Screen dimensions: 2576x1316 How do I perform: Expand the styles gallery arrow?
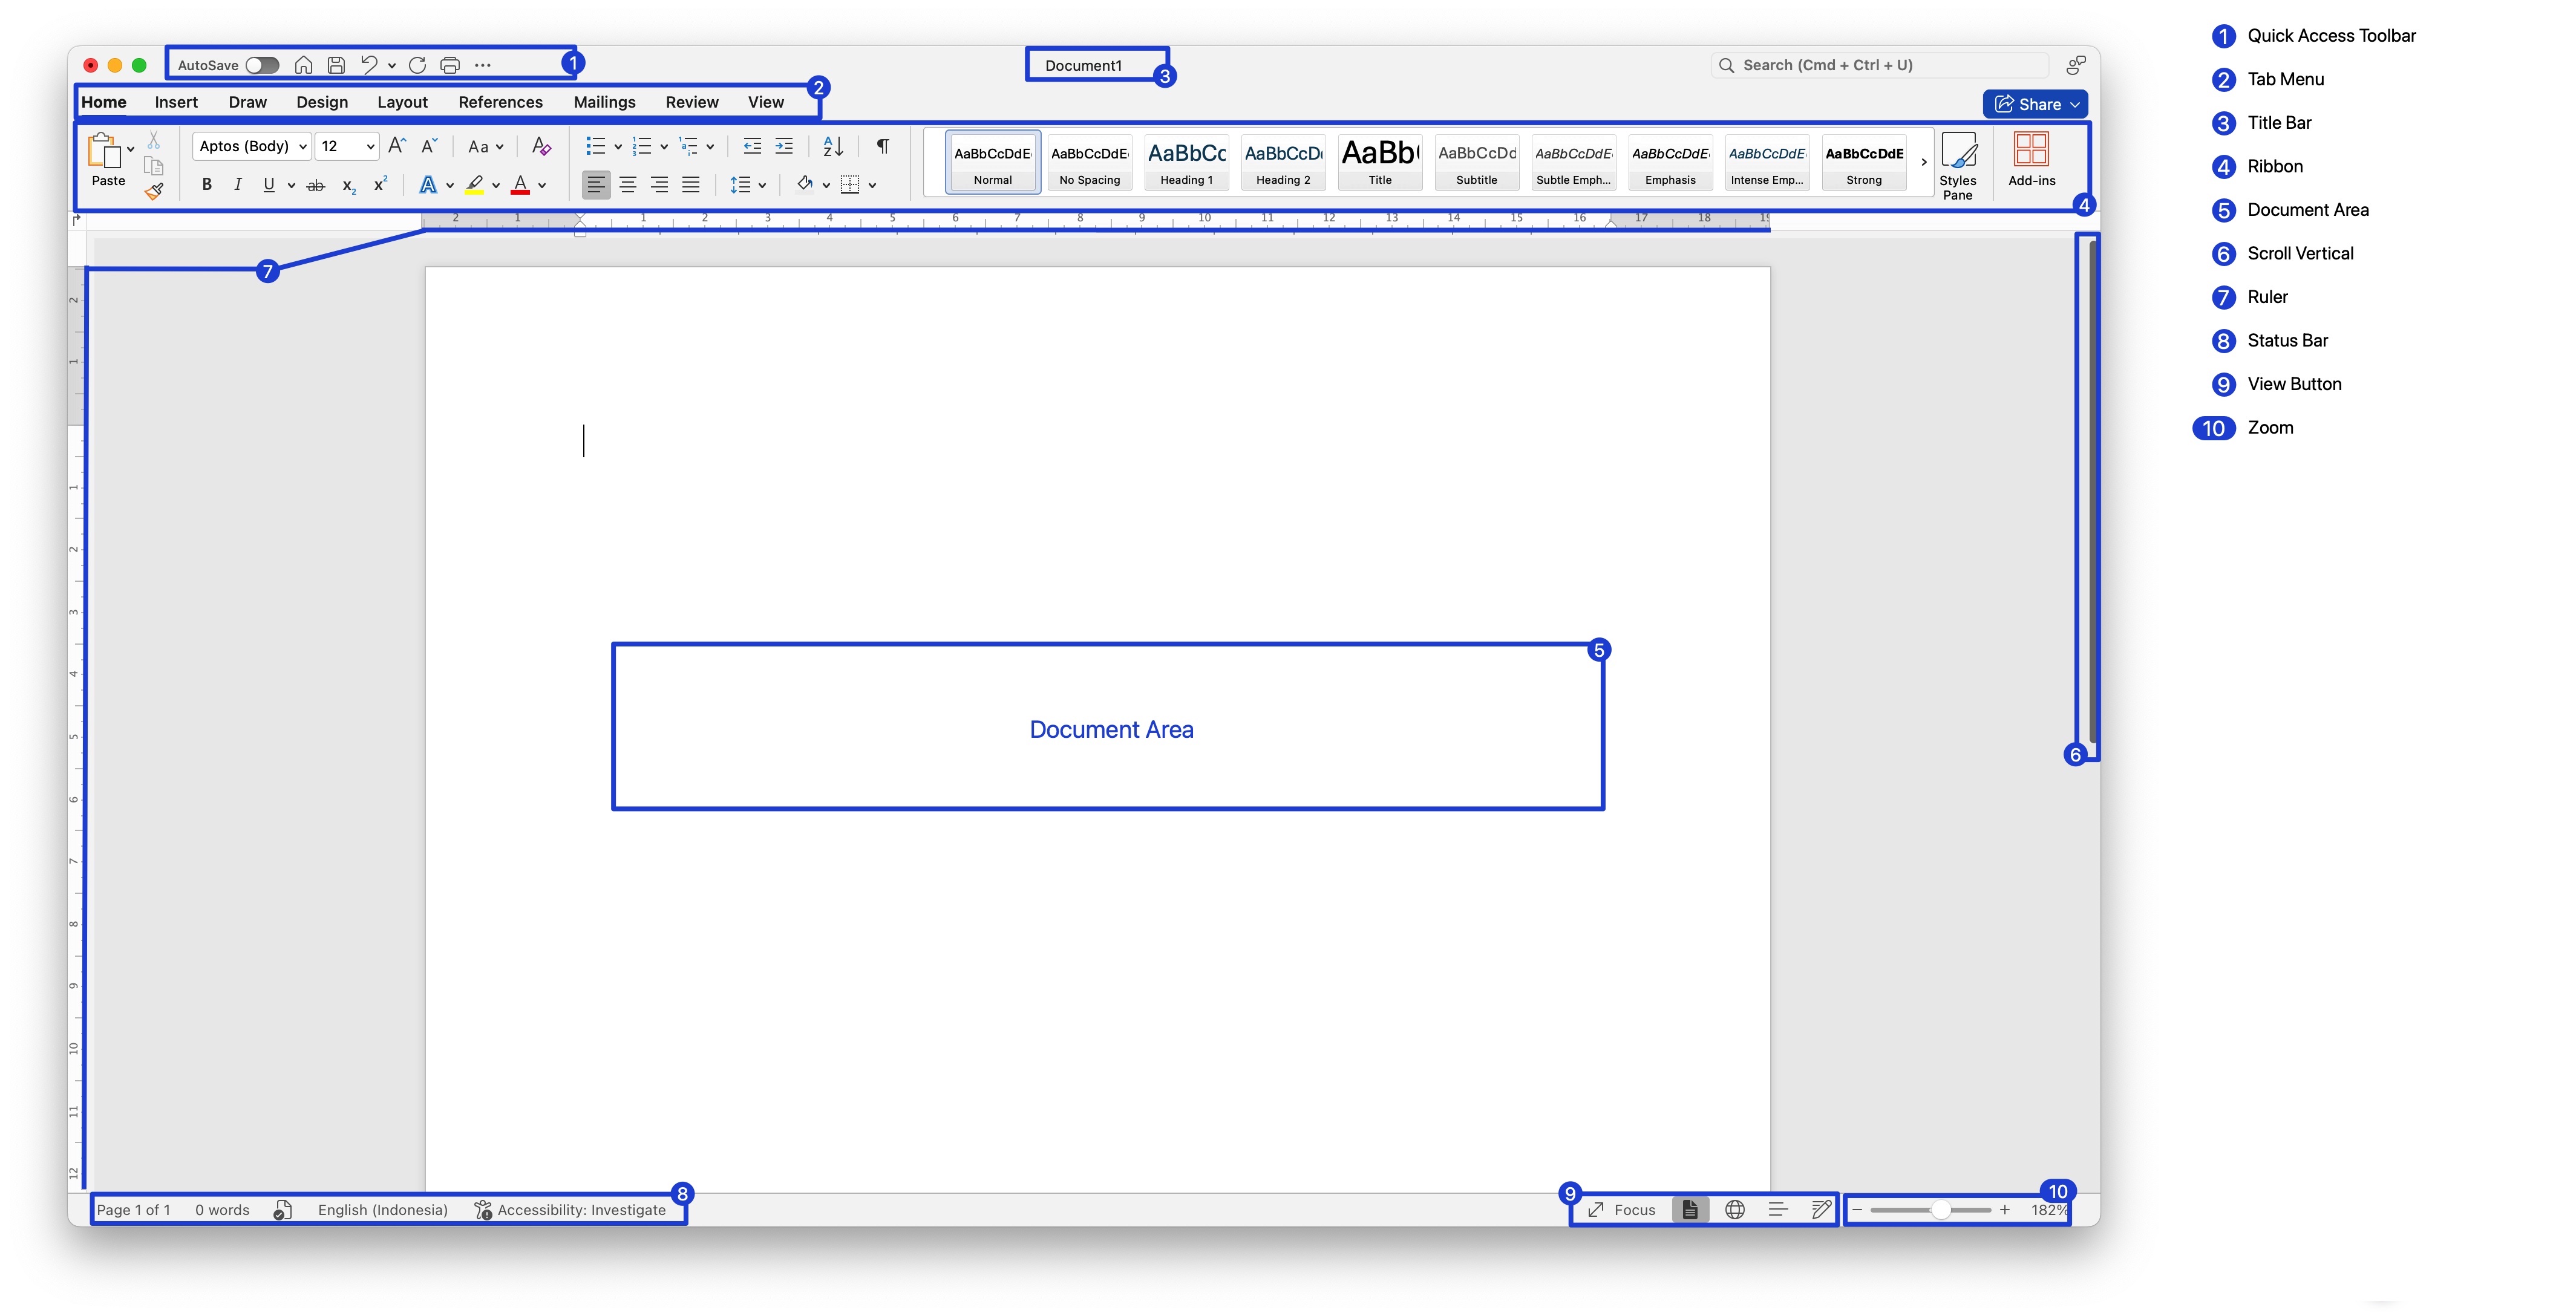[1923, 162]
